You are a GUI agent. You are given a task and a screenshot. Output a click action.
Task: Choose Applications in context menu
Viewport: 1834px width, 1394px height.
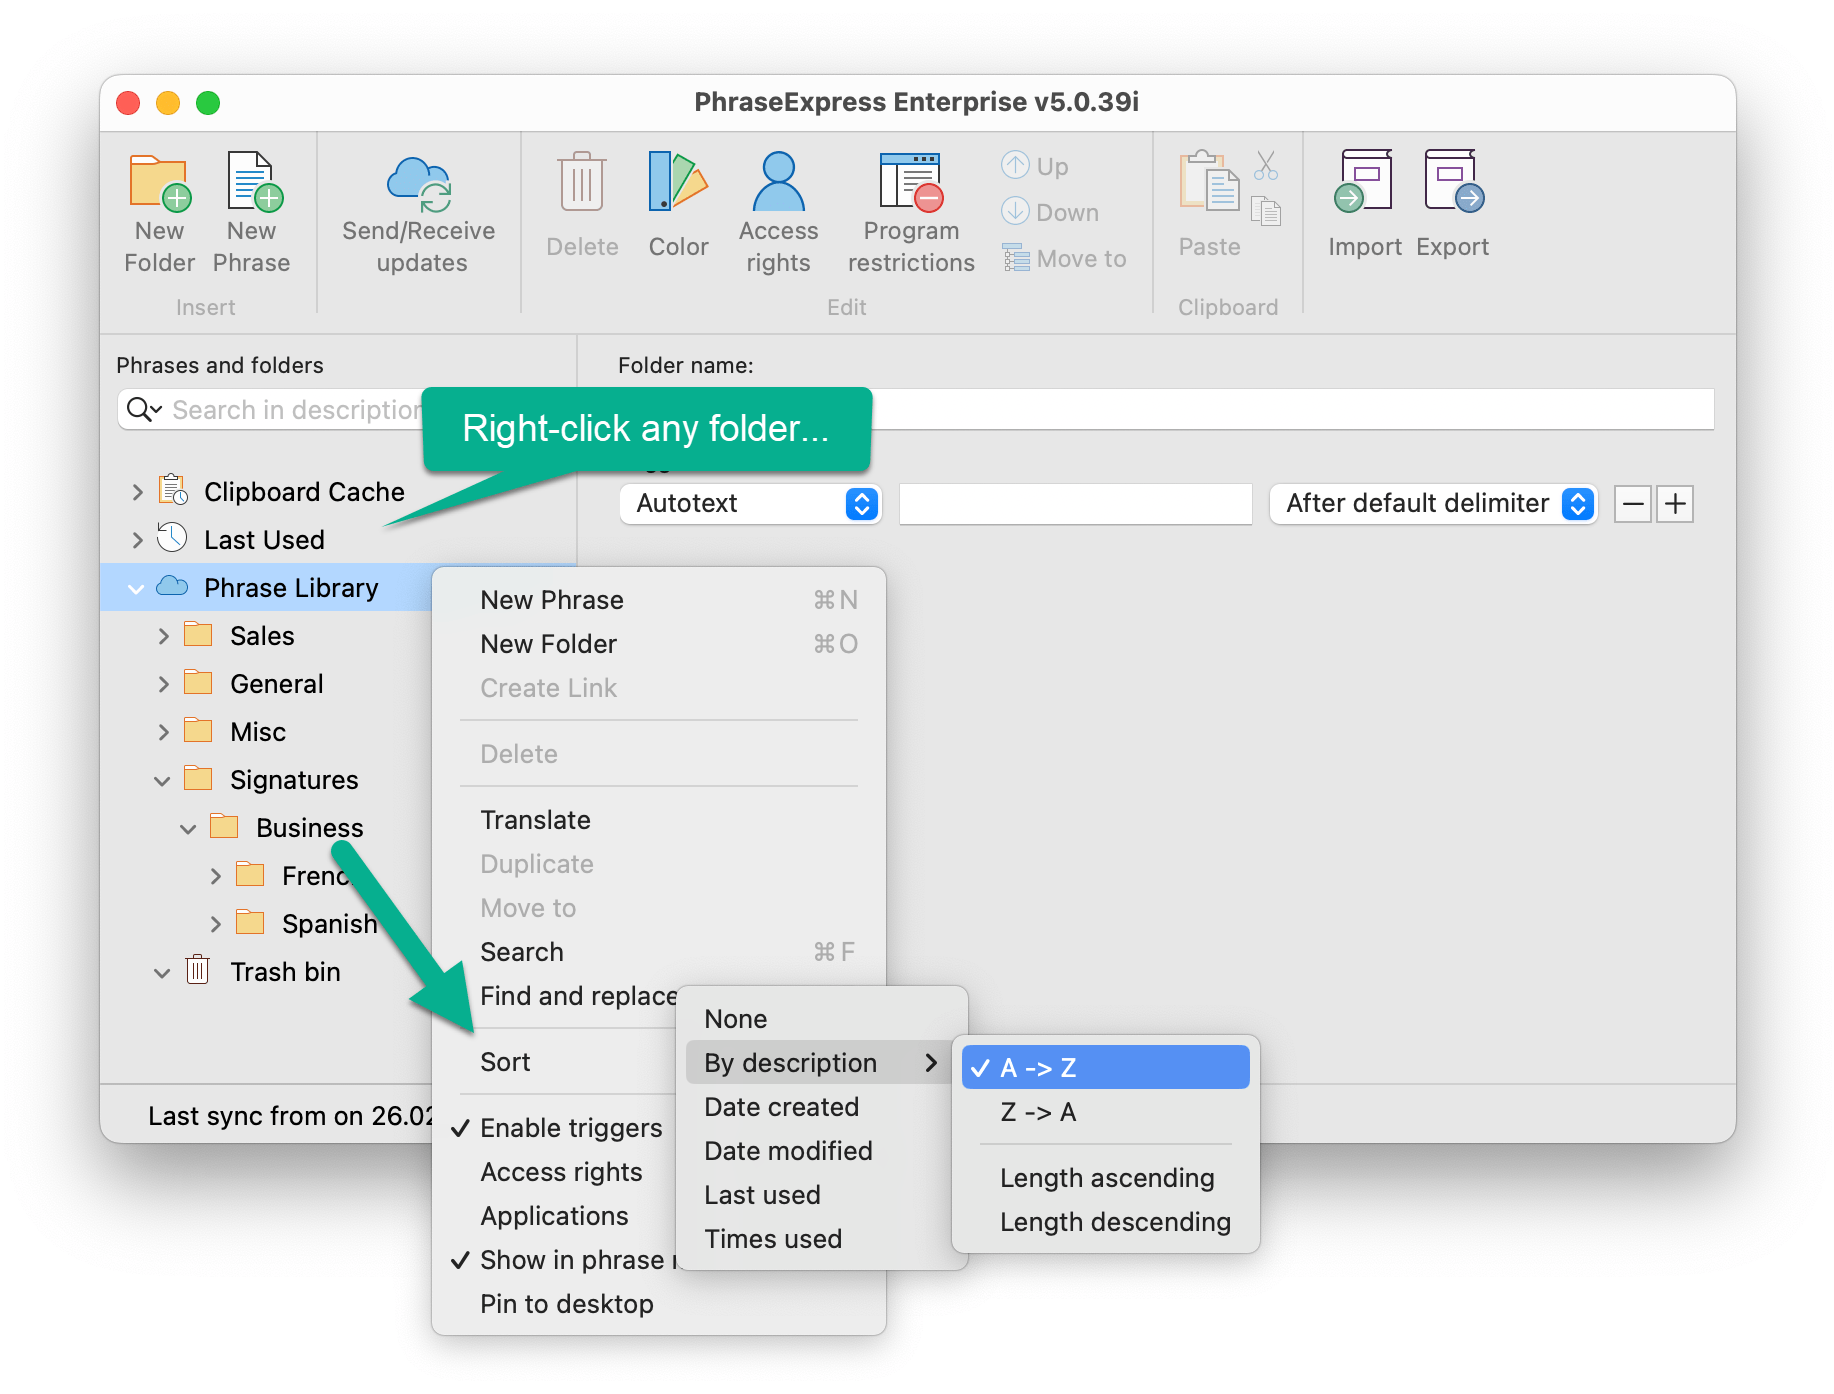coord(560,1216)
